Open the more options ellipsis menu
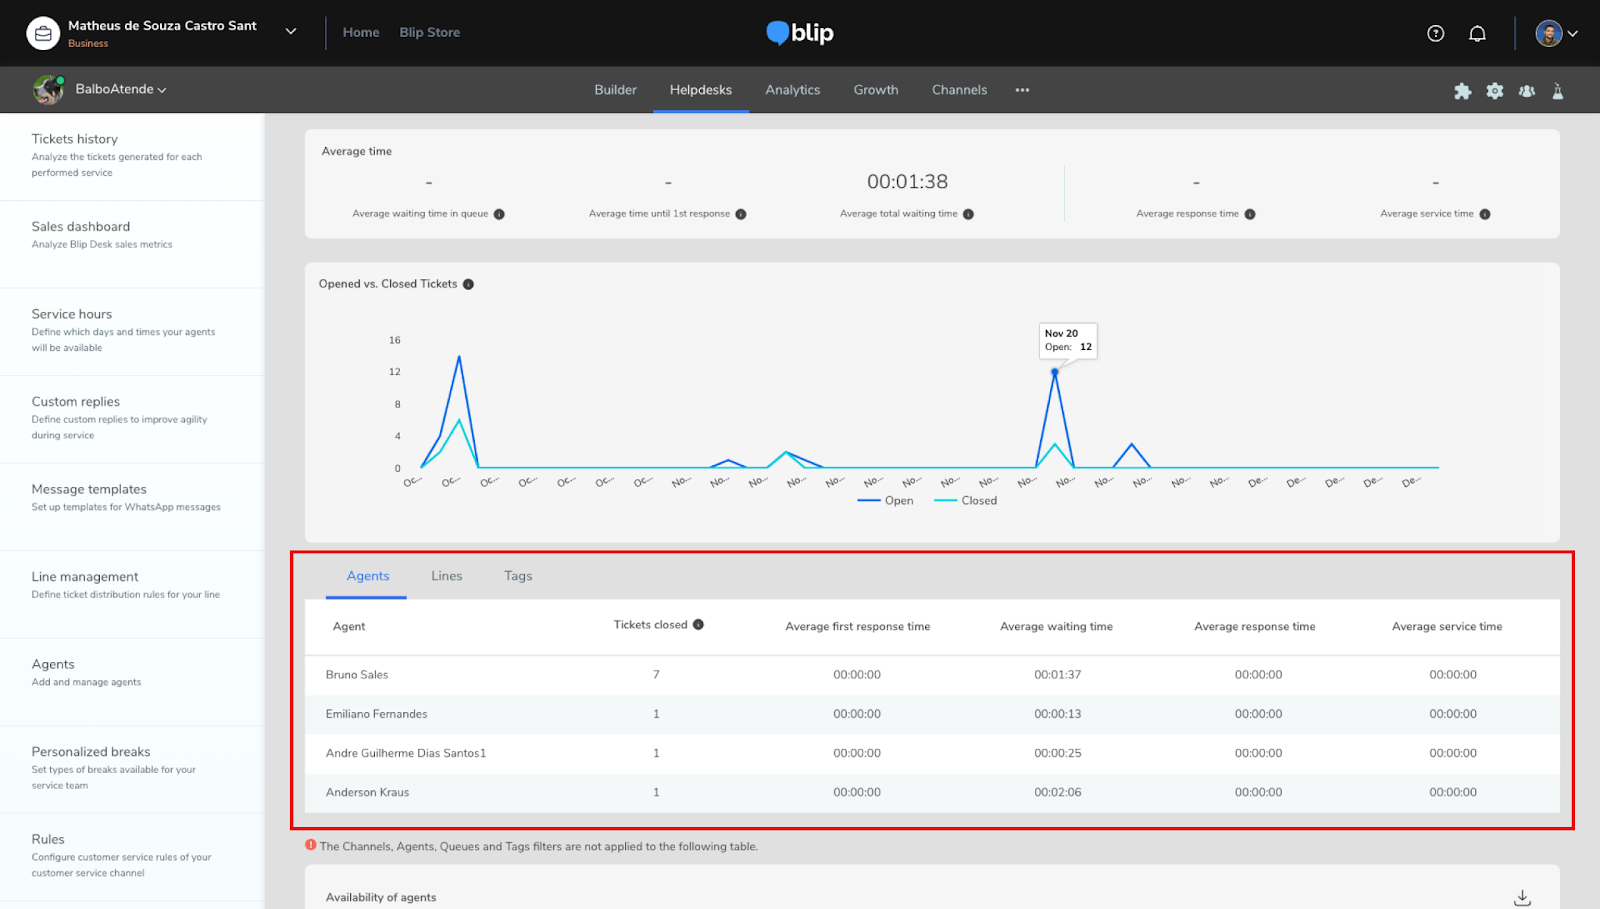This screenshot has height=909, width=1600. coord(1022,90)
